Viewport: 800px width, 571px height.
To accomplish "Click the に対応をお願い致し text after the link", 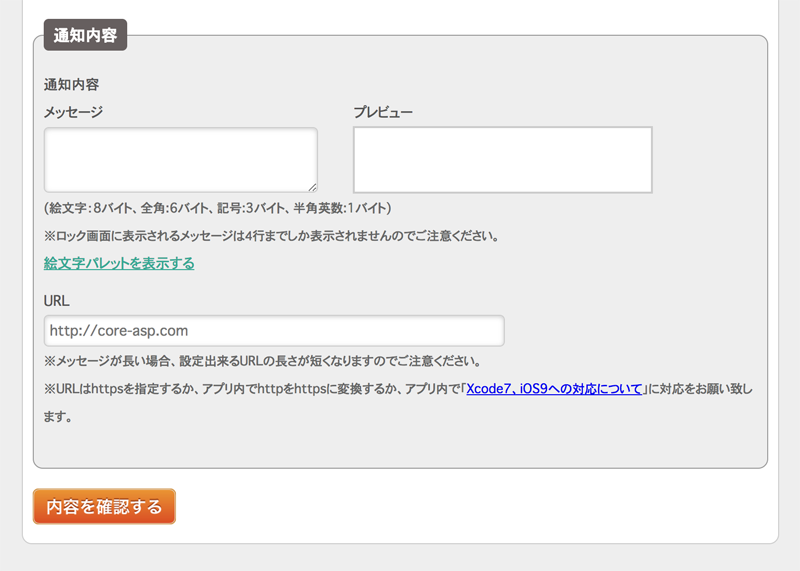I will point(700,389).
